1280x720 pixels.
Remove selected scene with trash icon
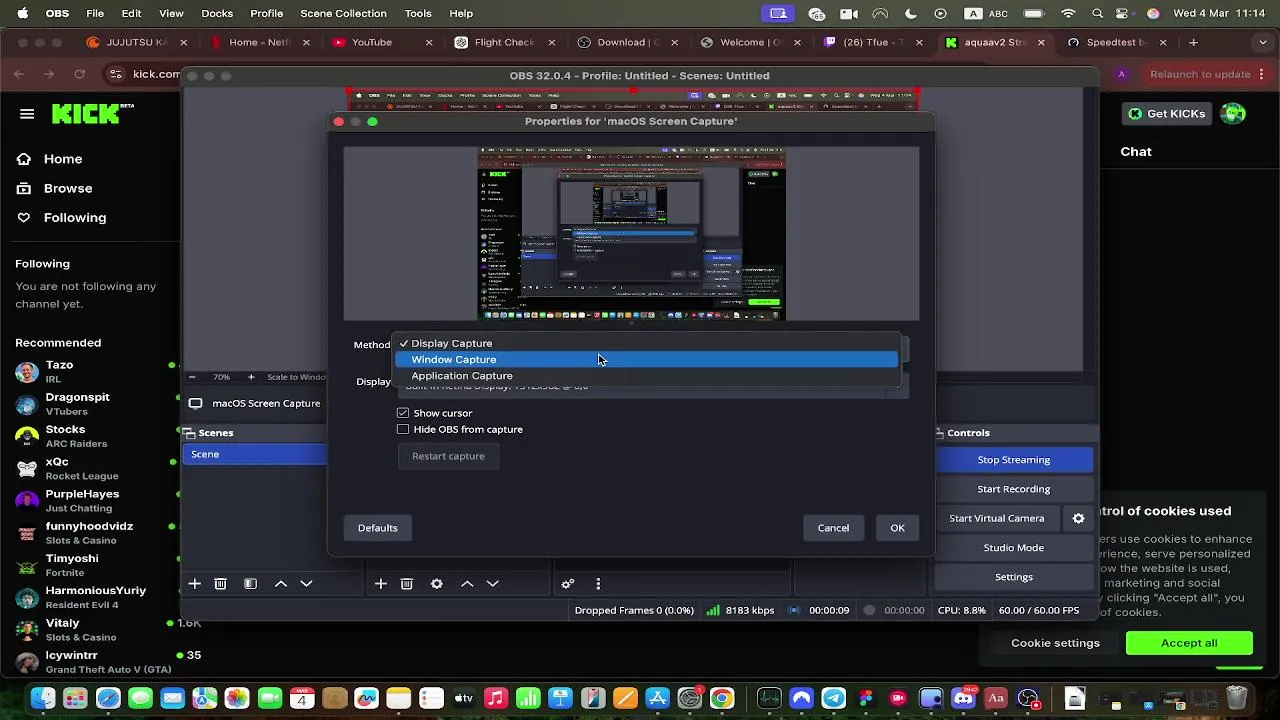(221, 584)
